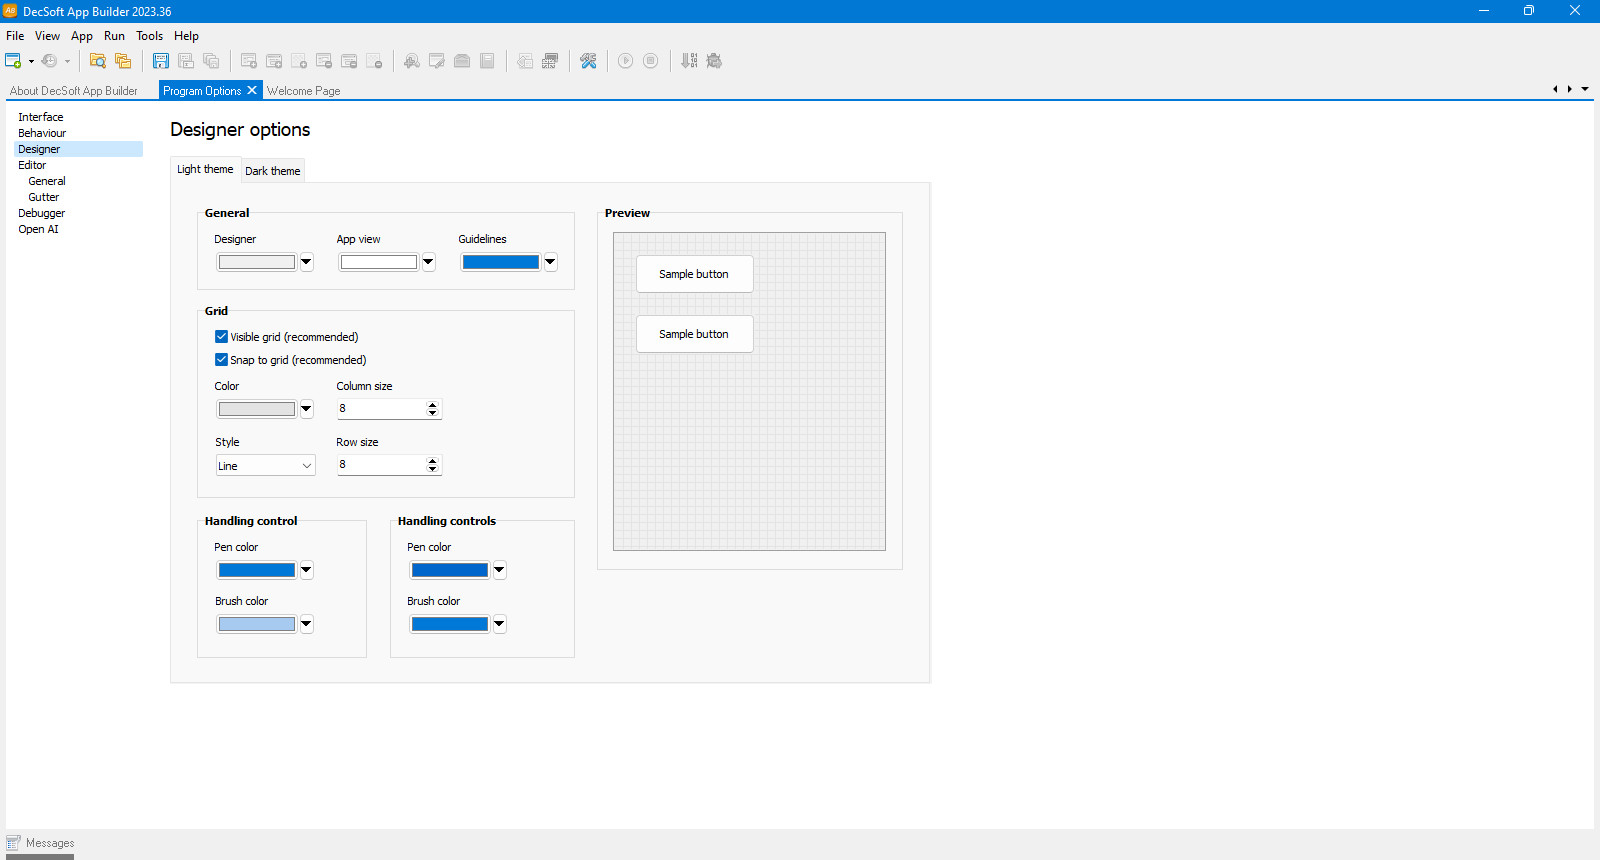The width and height of the screenshot is (1600, 860).
Task: Open the Guidelines color dropdown arrow
Action: 551,262
